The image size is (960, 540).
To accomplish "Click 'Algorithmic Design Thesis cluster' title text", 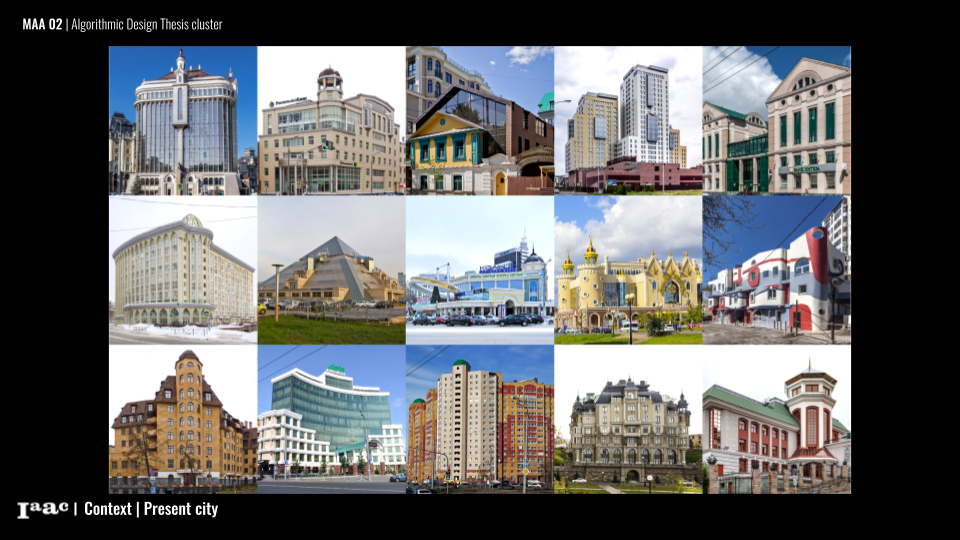I will [147, 24].
